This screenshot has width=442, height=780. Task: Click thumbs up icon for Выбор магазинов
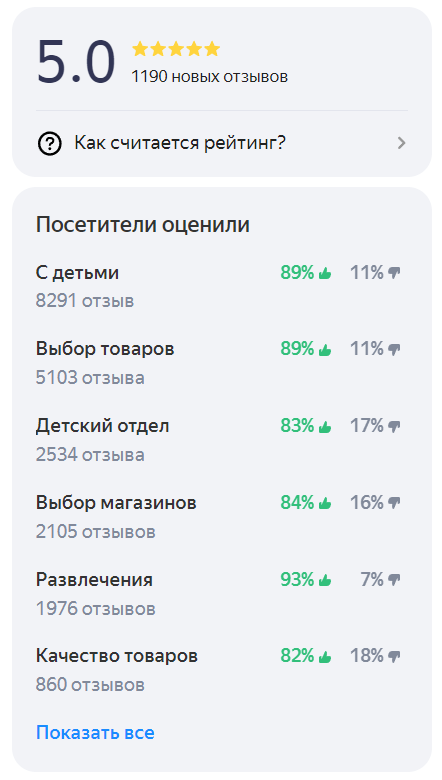click(x=325, y=503)
